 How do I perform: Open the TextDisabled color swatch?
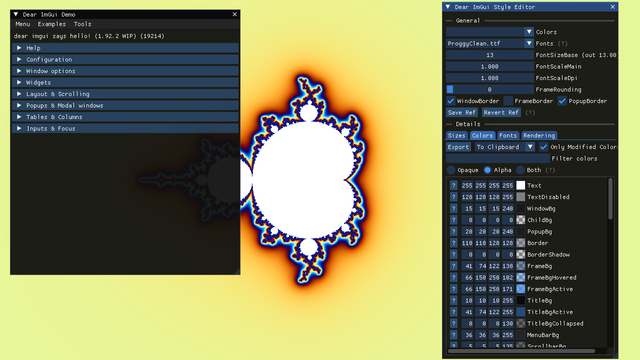click(x=520, y=197)
